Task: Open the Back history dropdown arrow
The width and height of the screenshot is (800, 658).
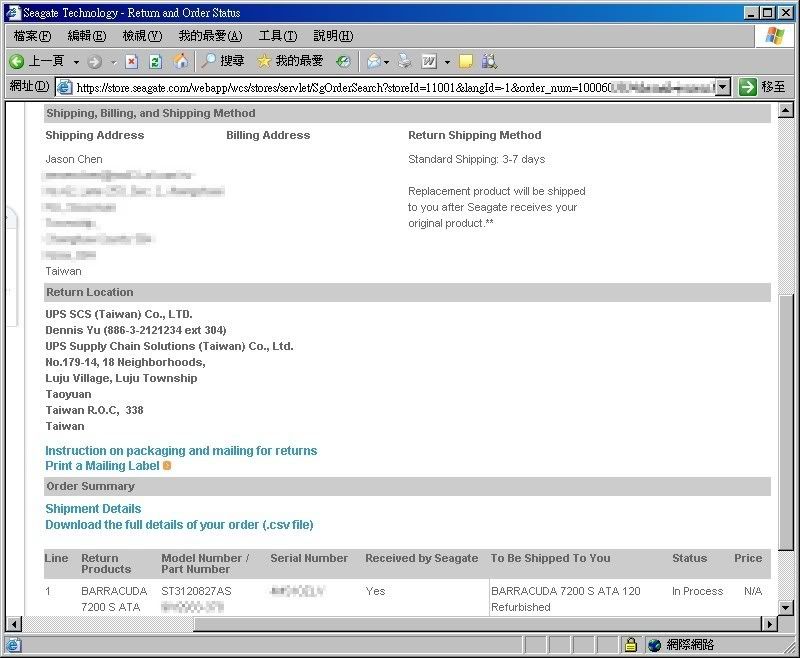Action: 77,62
